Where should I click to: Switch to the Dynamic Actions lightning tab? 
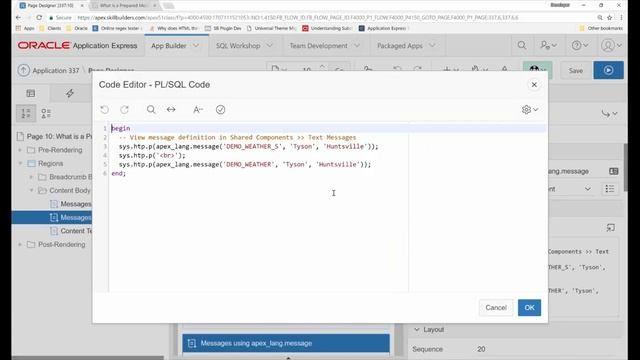coord(70,93)
